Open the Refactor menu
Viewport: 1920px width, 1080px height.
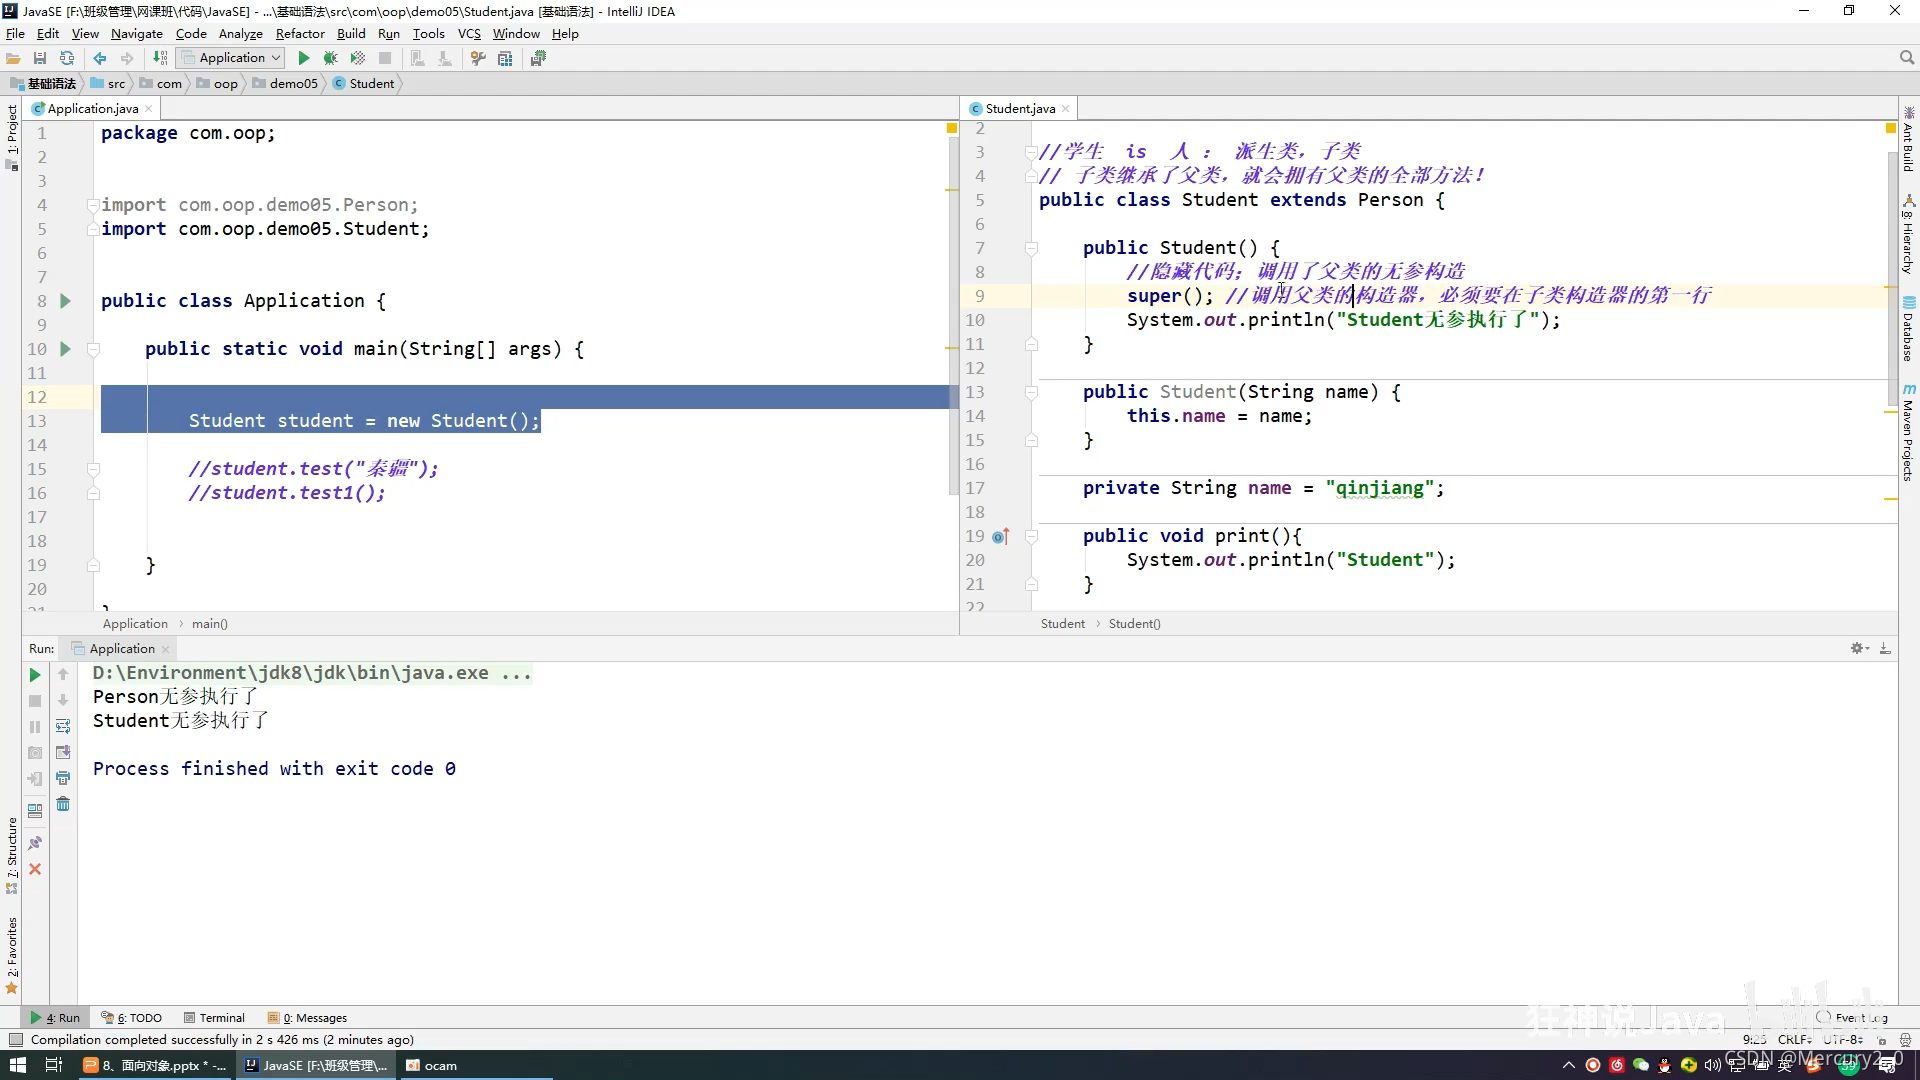[x=300, y=33]
